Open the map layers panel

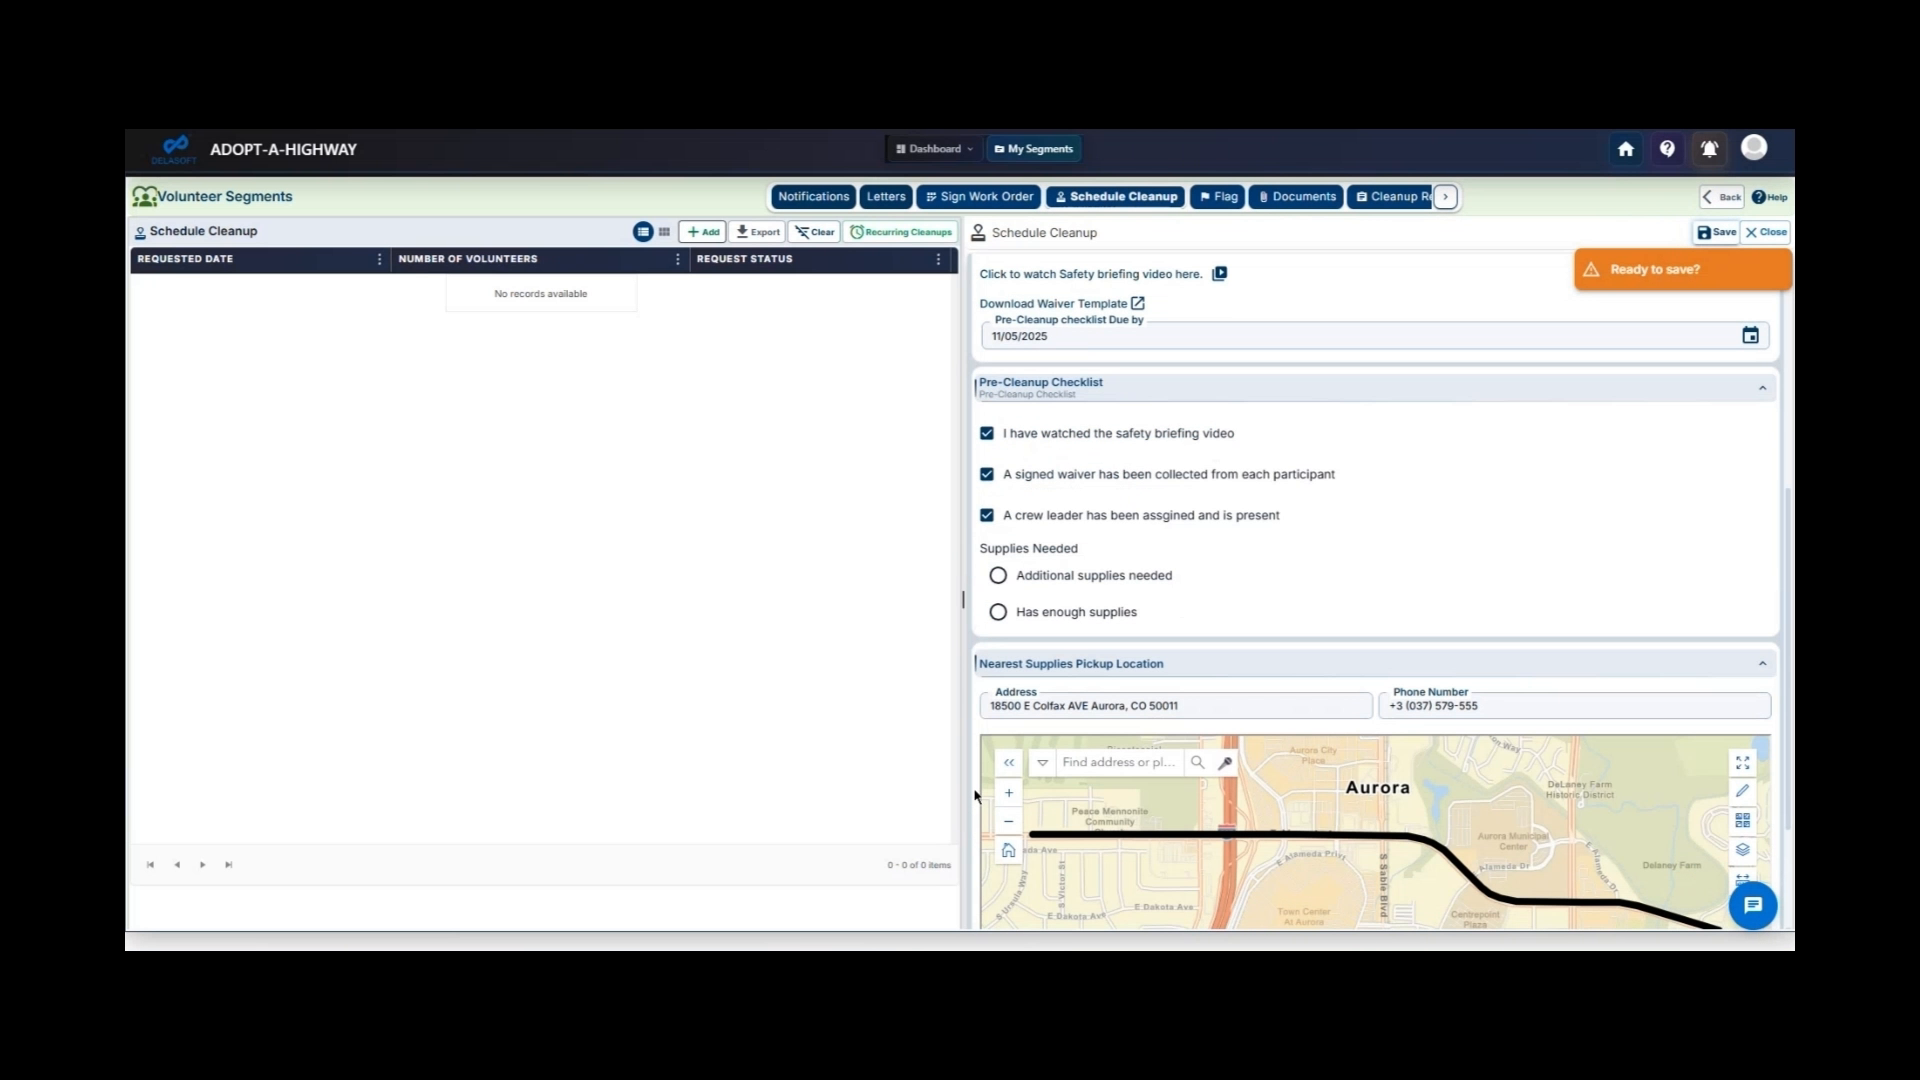click(1742, 851)
